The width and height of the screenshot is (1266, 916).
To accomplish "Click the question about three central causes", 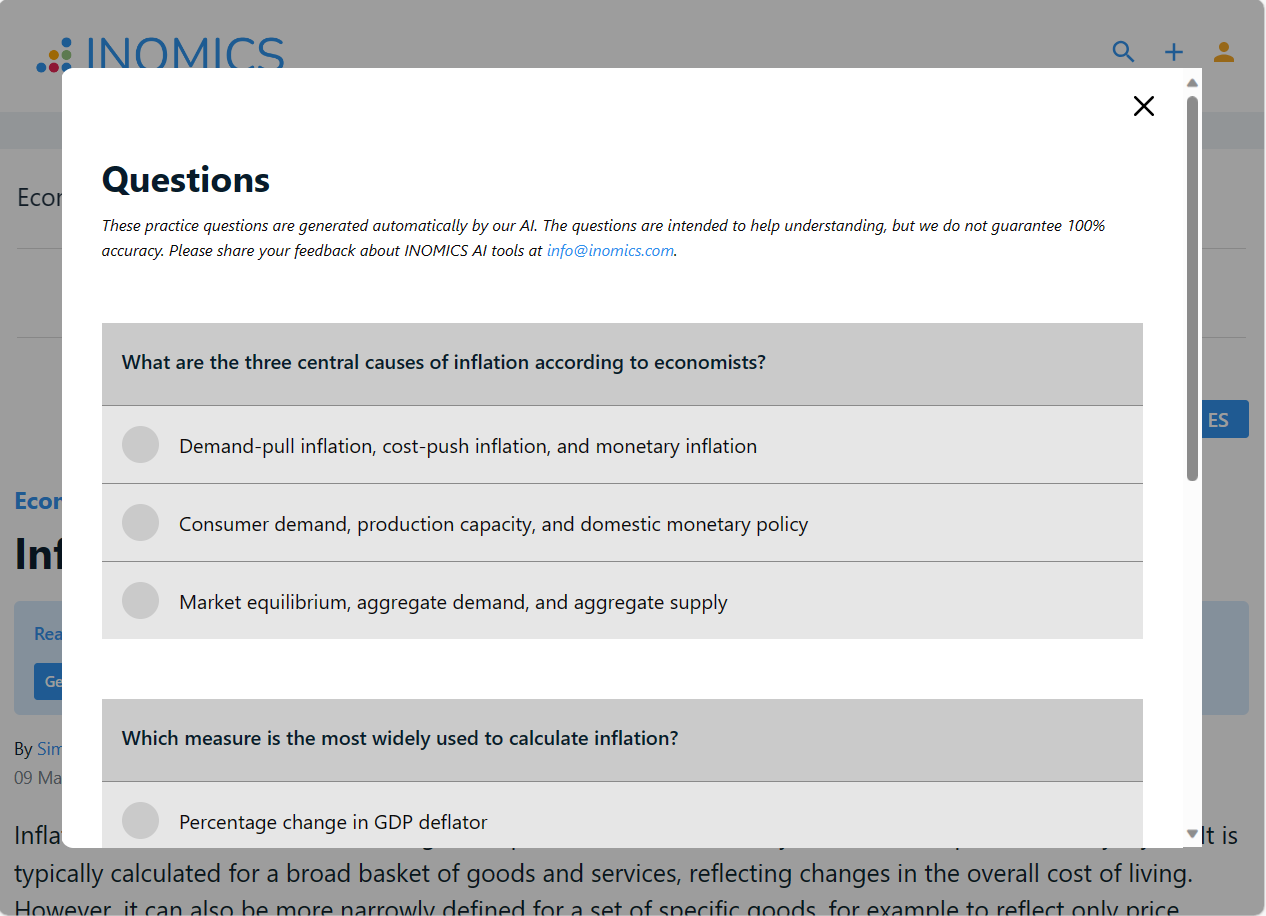I will (x=444, y=362).
